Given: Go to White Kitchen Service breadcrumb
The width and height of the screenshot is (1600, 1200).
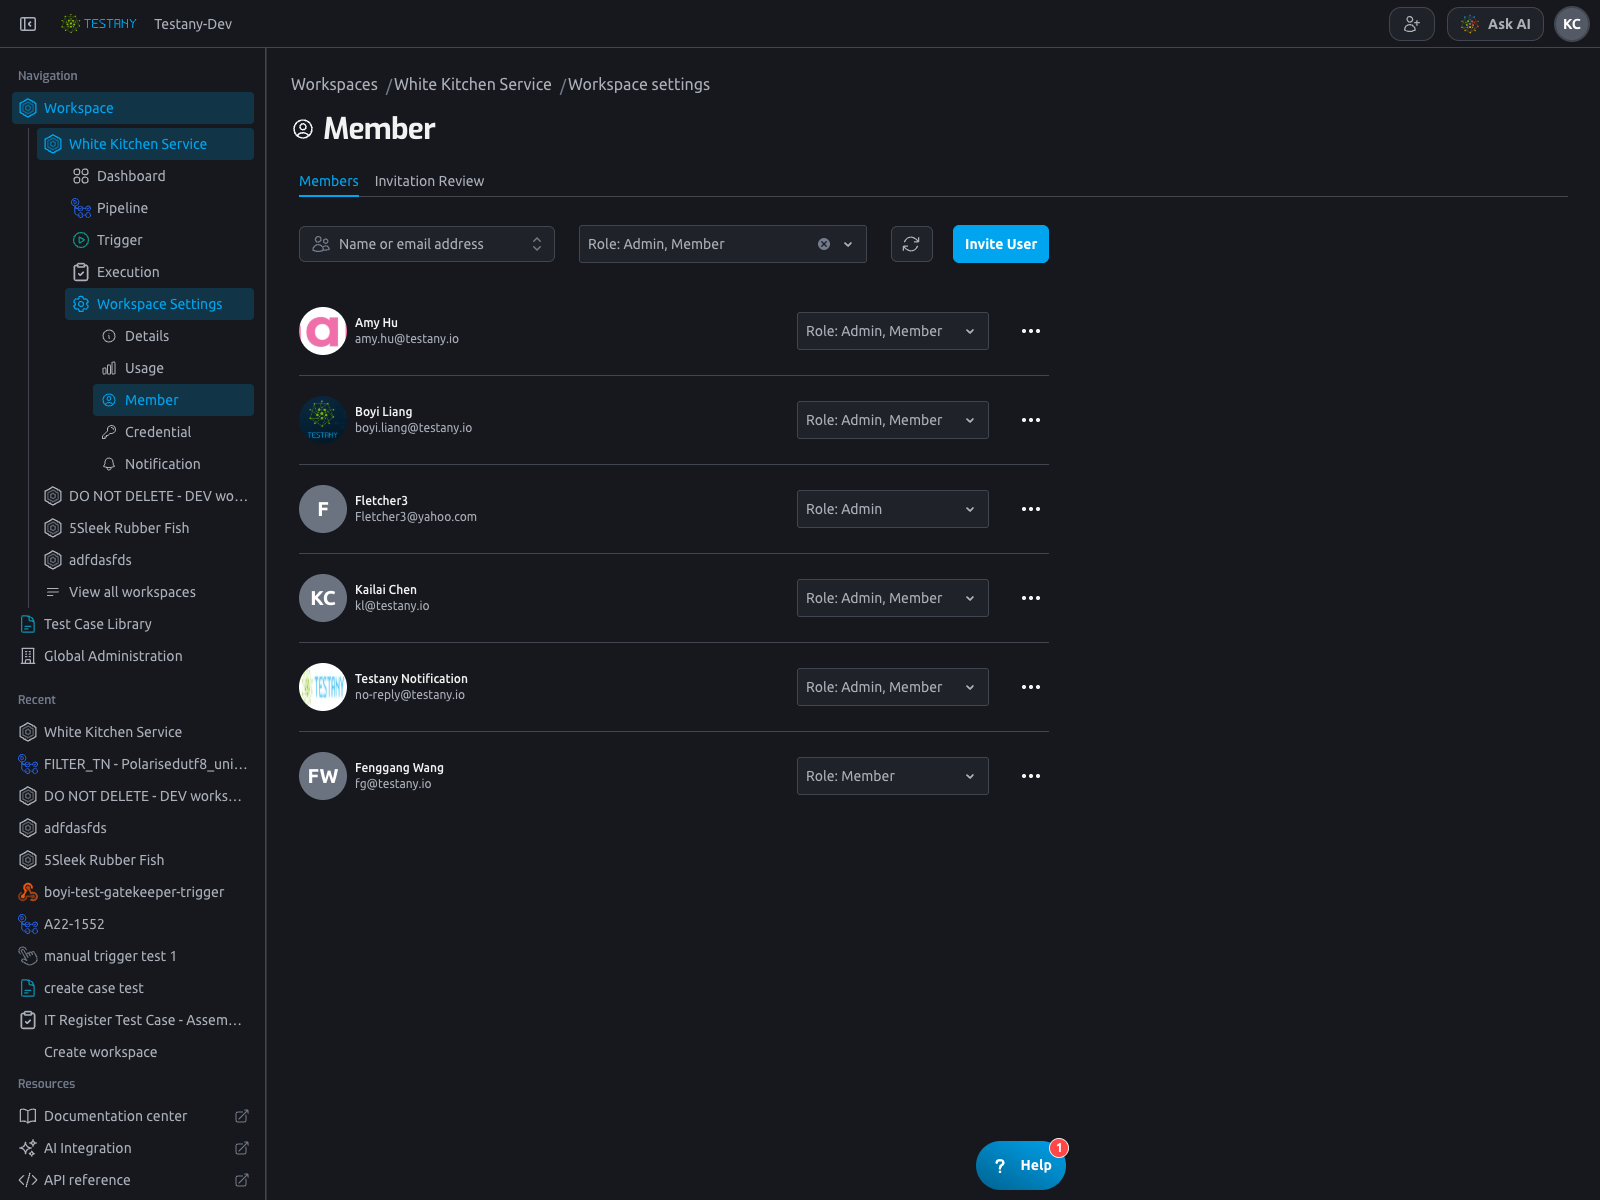Looking at the screenshot, I should pos(473,84).
